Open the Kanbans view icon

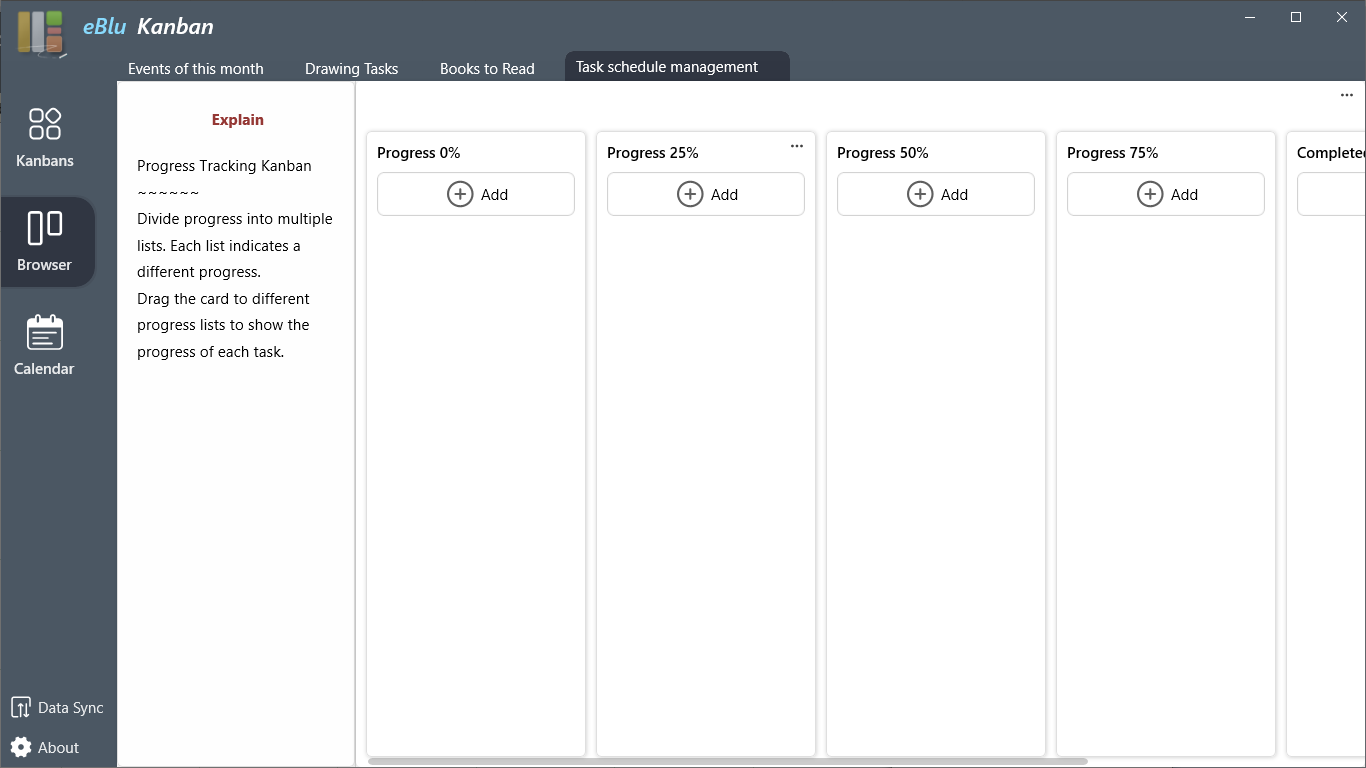coord(45,124)
